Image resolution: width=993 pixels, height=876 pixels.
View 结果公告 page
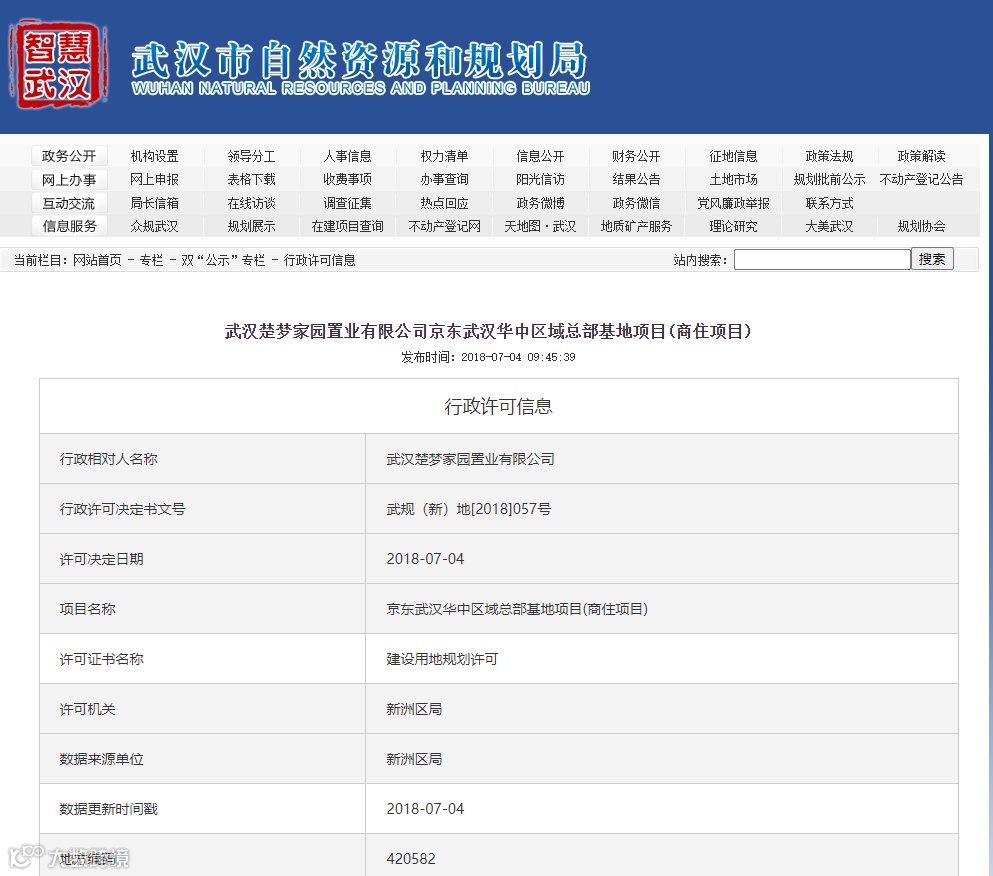pos(636,179)
